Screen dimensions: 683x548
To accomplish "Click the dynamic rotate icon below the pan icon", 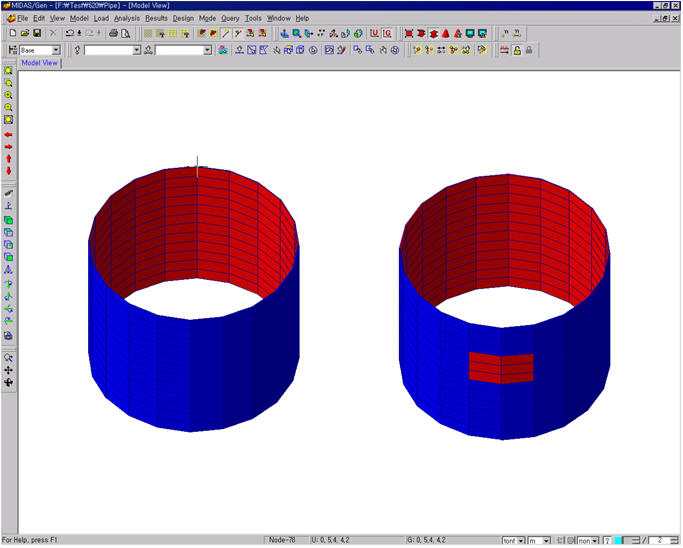I will (8, 382).
